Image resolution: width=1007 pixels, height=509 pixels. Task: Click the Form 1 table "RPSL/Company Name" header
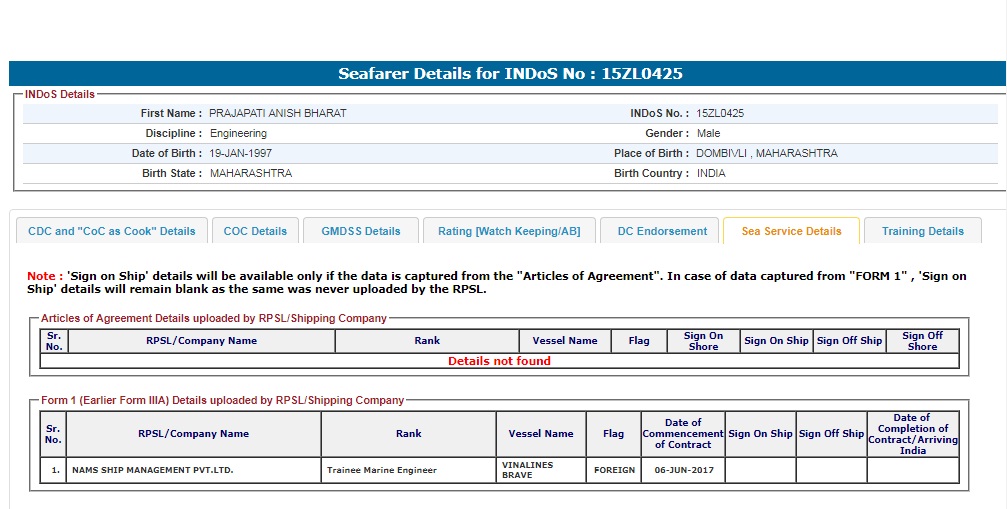click(193, 434)
